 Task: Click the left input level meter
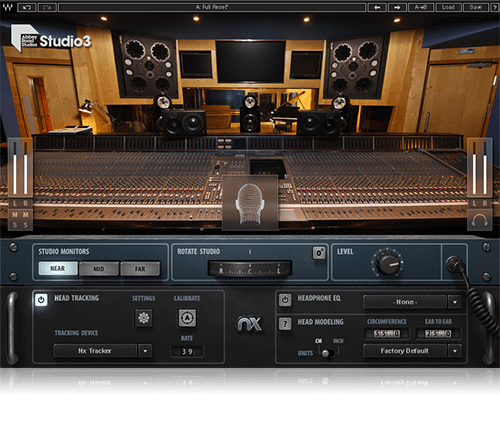[15, 168]
